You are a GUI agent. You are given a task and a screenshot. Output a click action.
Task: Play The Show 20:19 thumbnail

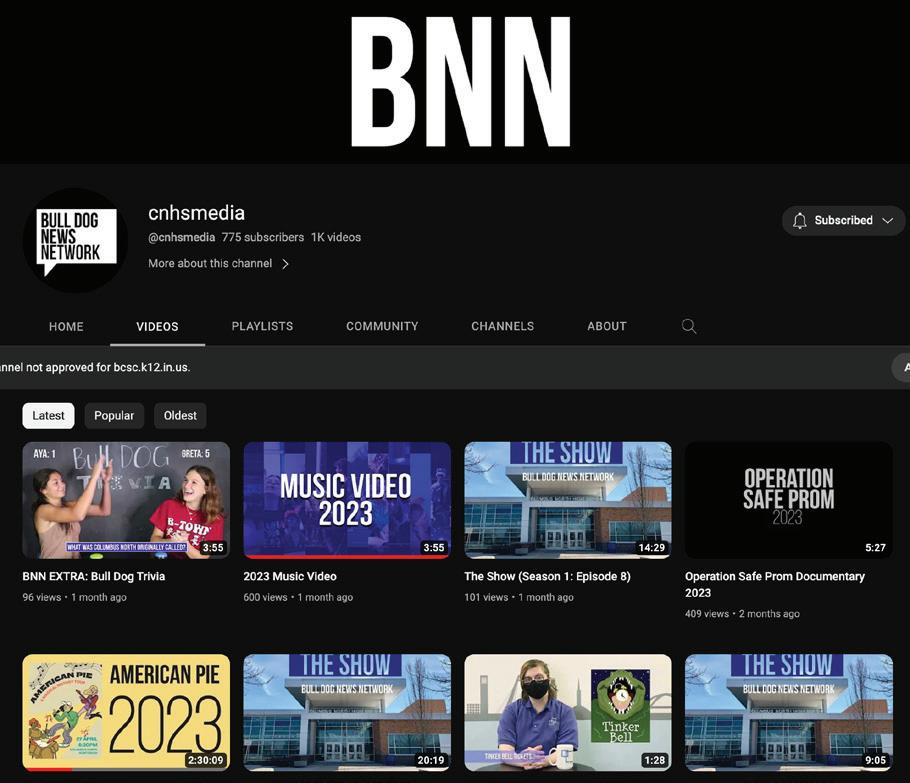tap(347, 713)
